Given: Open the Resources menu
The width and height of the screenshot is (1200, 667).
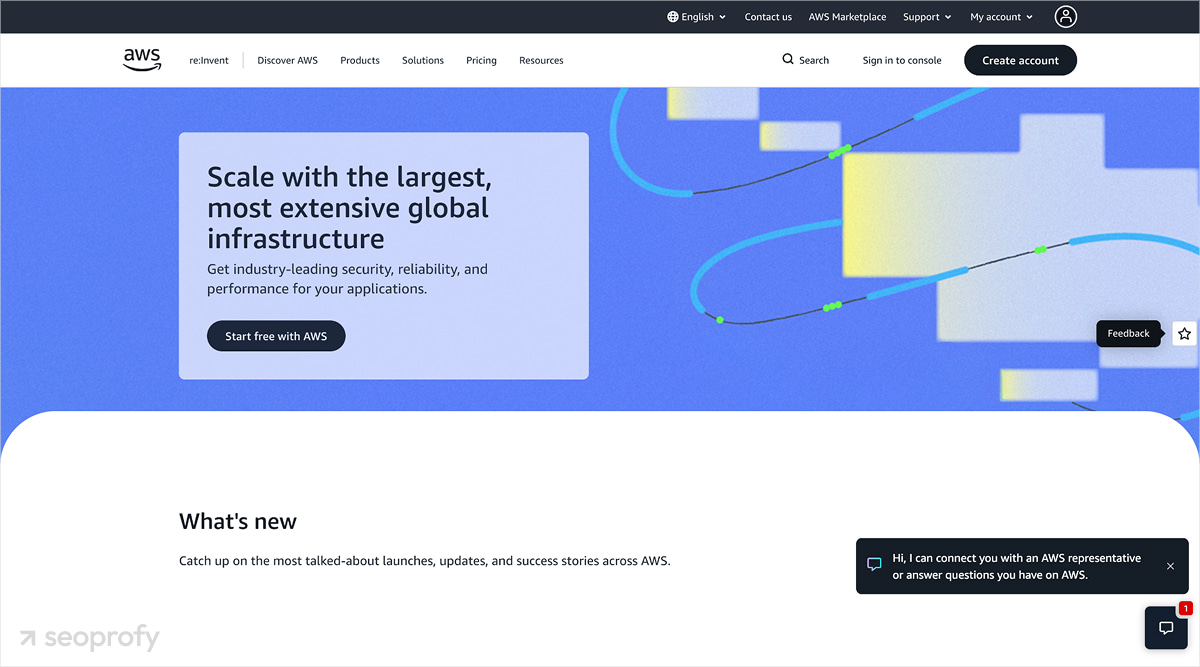Looking at the screenshot, I should 541,60.
